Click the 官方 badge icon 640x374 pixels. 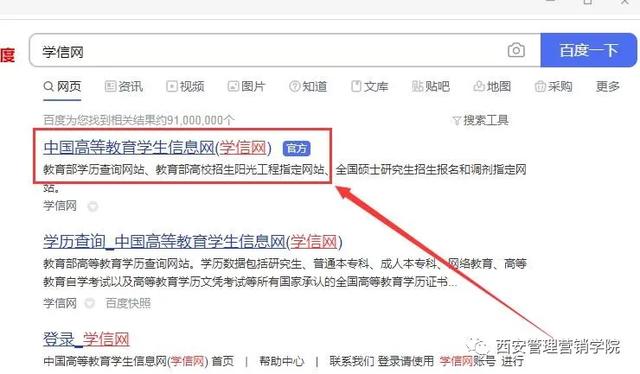coord(297,149)
